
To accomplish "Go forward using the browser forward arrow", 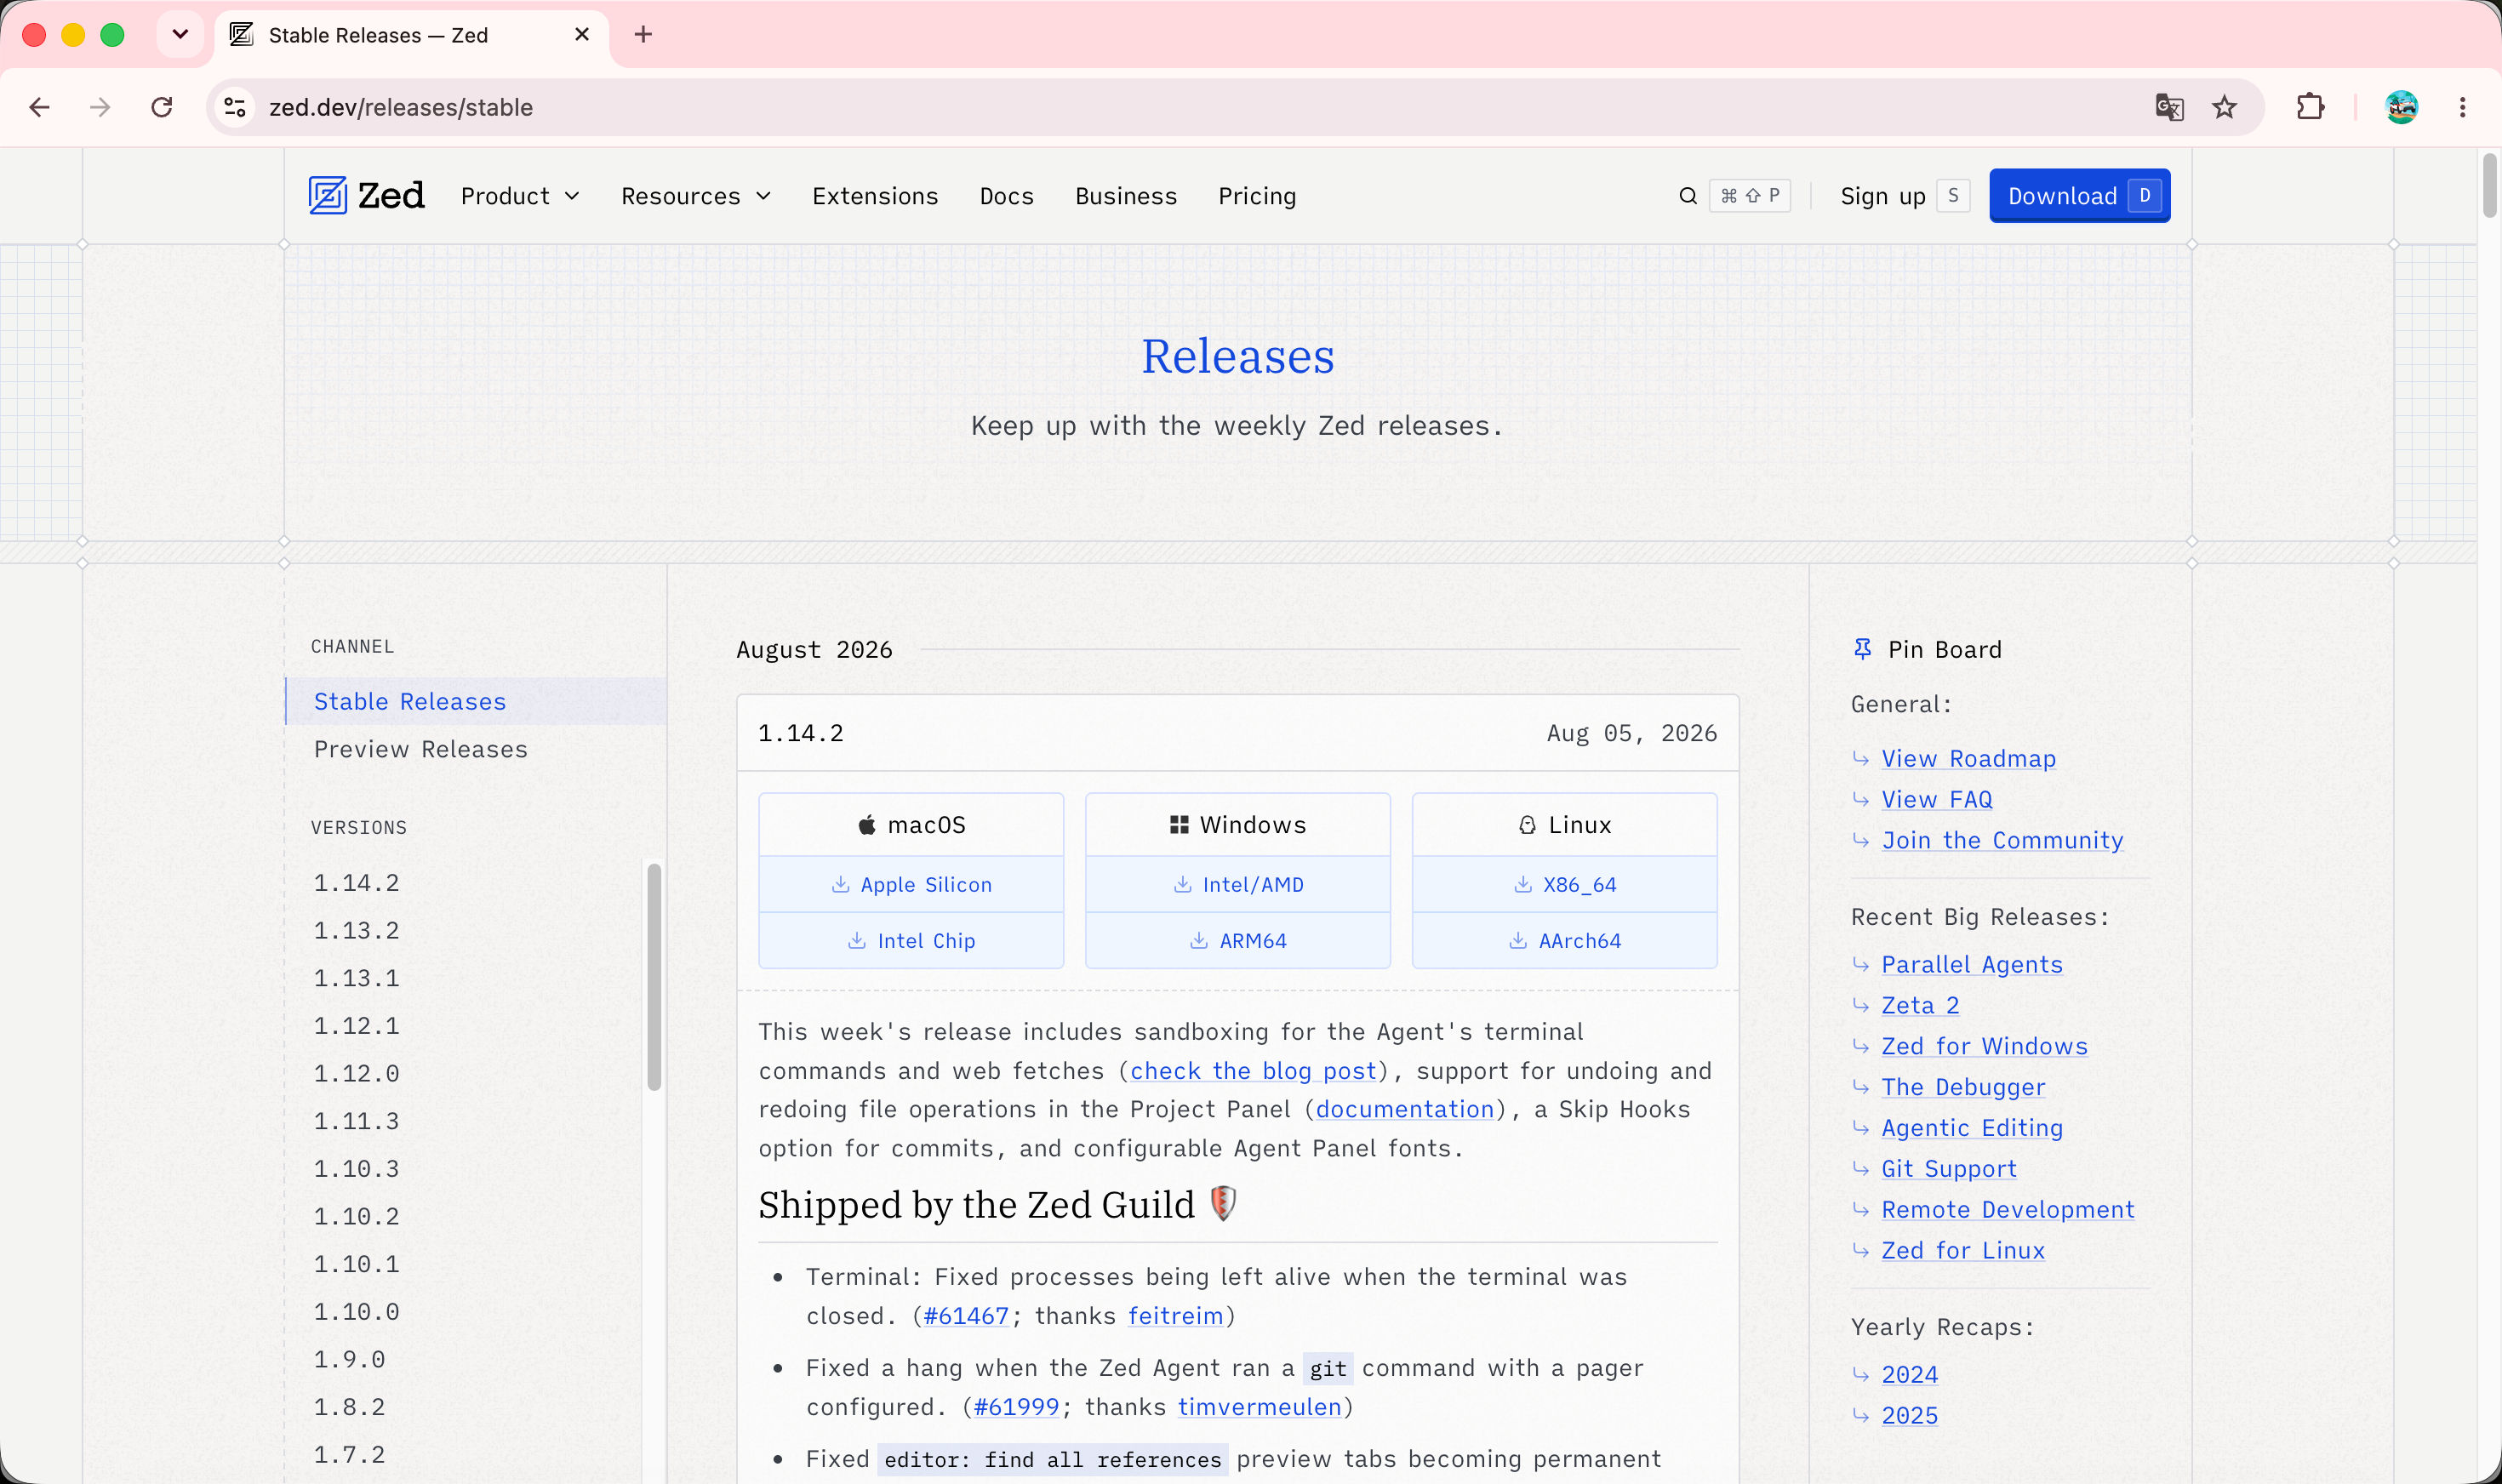I will [100, 107].
